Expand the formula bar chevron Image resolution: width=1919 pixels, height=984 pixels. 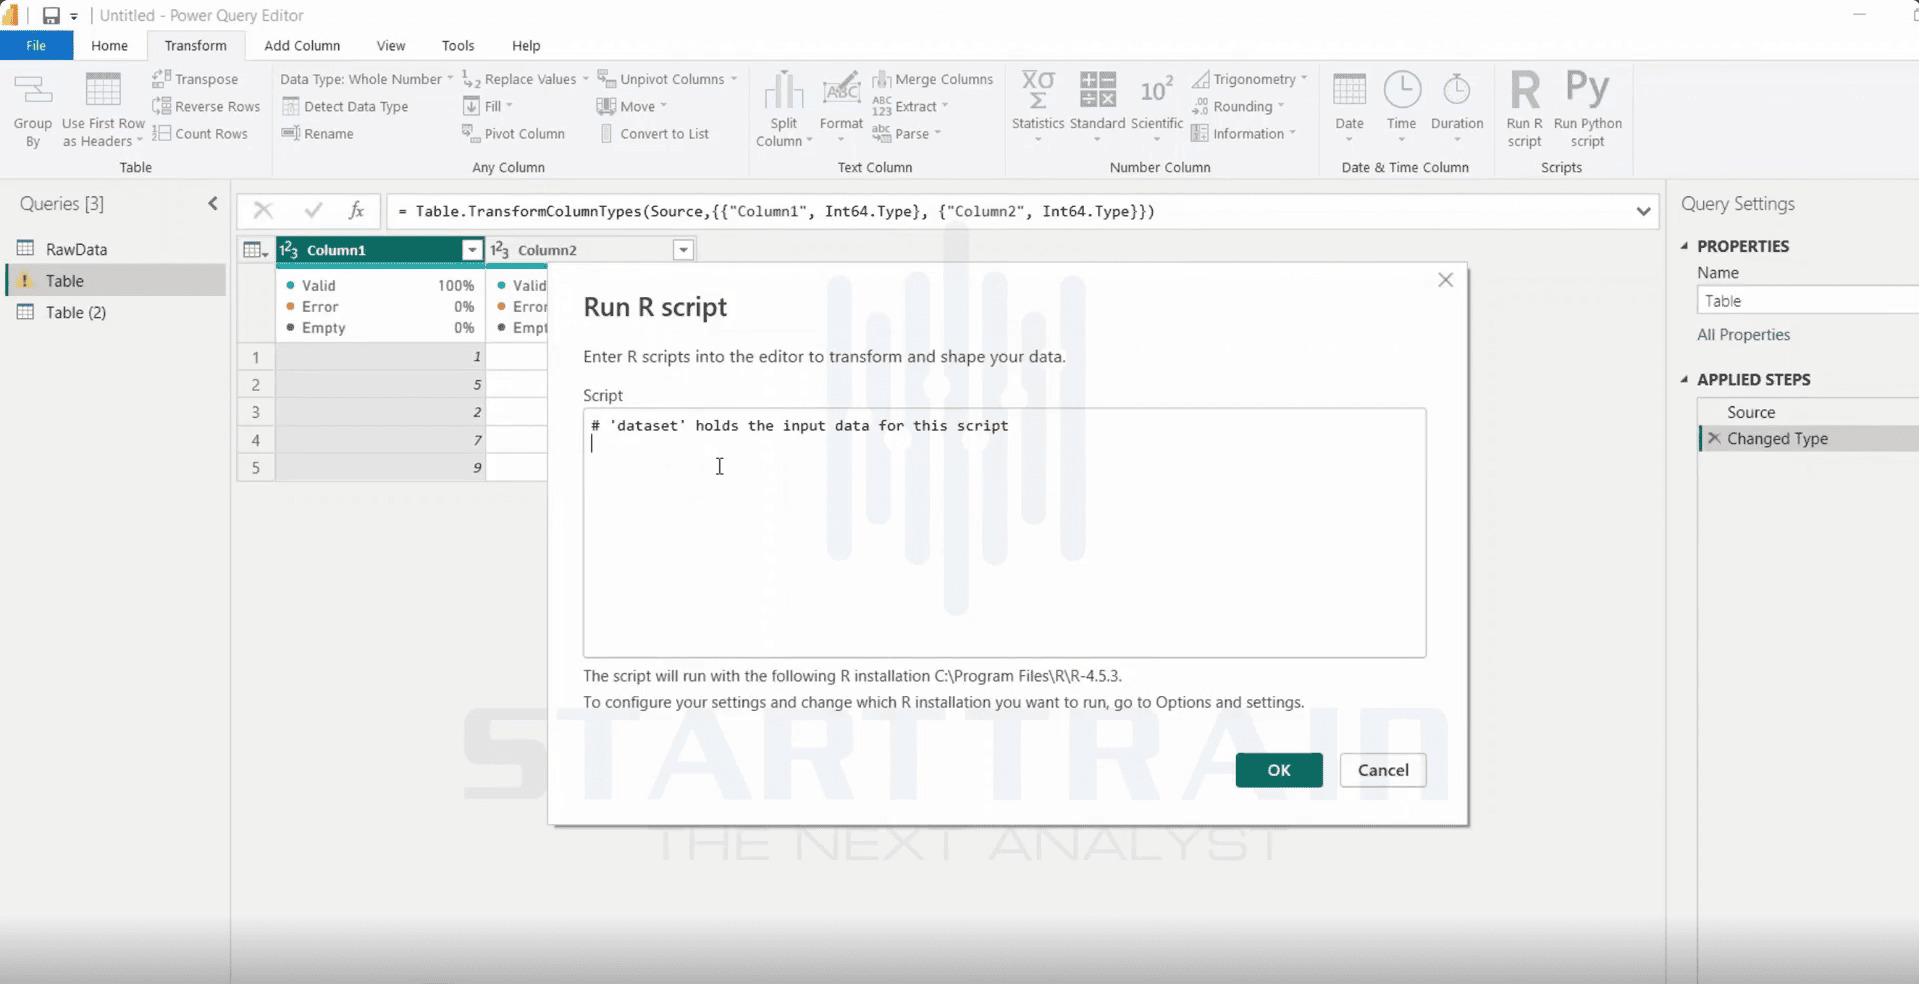click(x=1643, y=211)
